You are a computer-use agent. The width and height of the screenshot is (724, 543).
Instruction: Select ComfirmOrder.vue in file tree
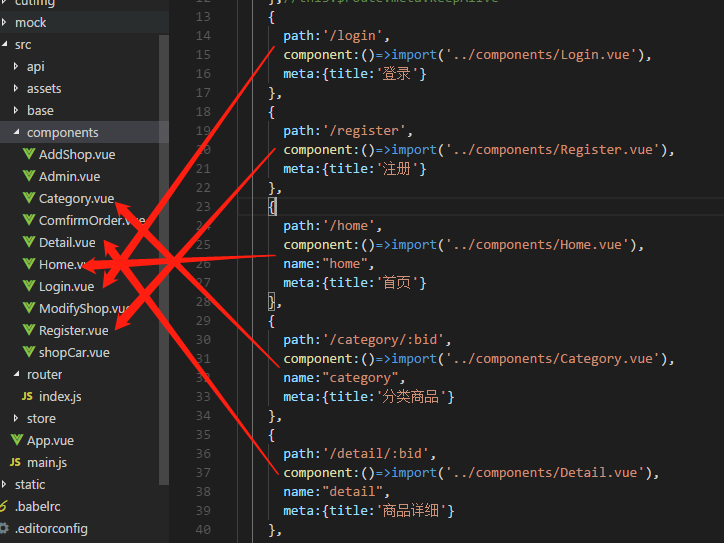tap(90, 220)
